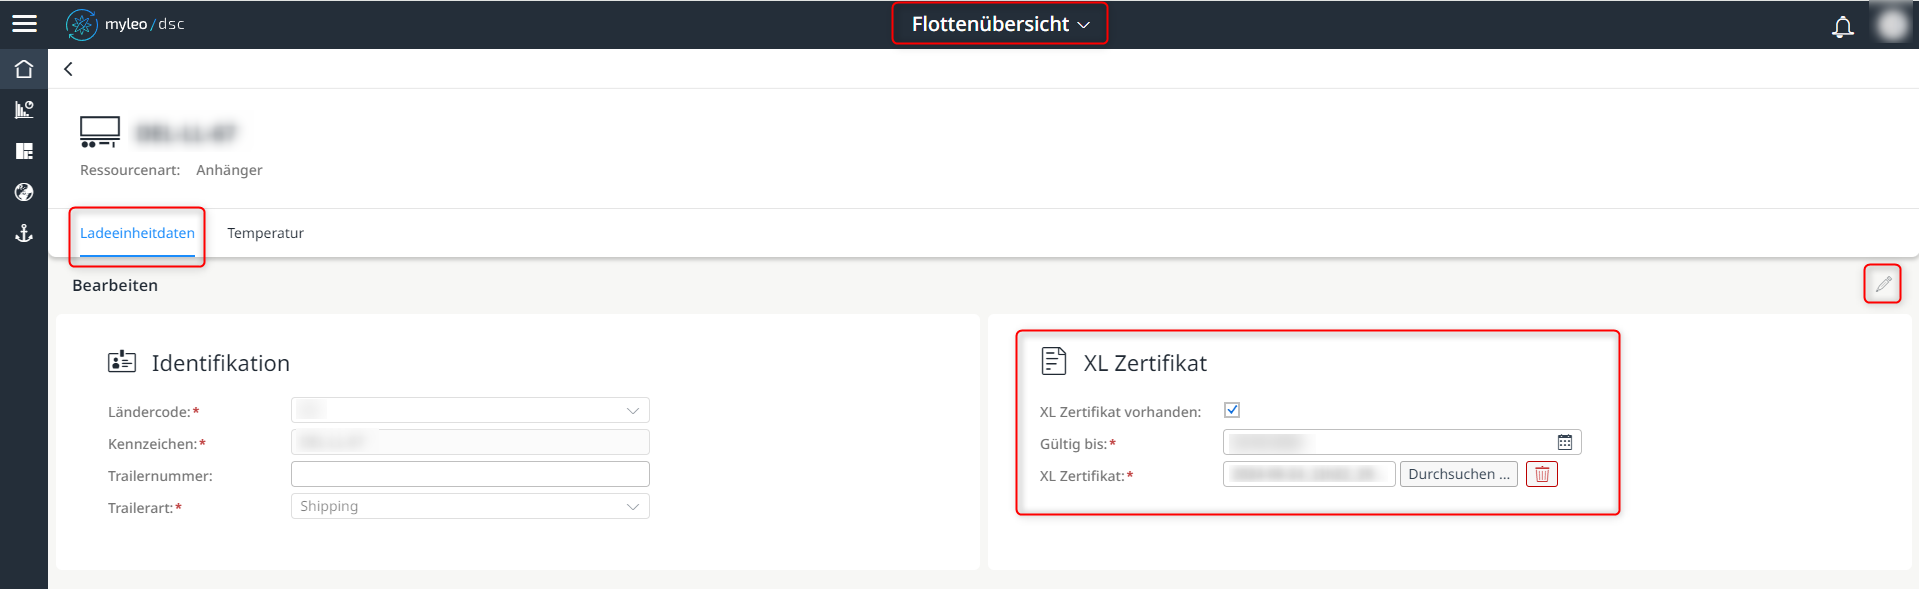Switch to the Temperatur tab
This screenshot has width=1919, height=589.
(x=265, y=233)
